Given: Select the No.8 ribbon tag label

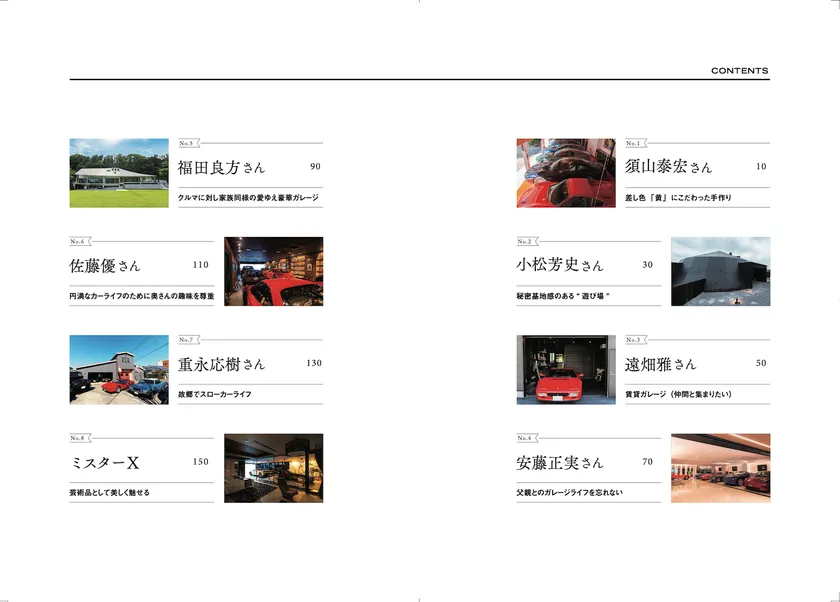Looking at the screenshot, I should coord(80,438).
